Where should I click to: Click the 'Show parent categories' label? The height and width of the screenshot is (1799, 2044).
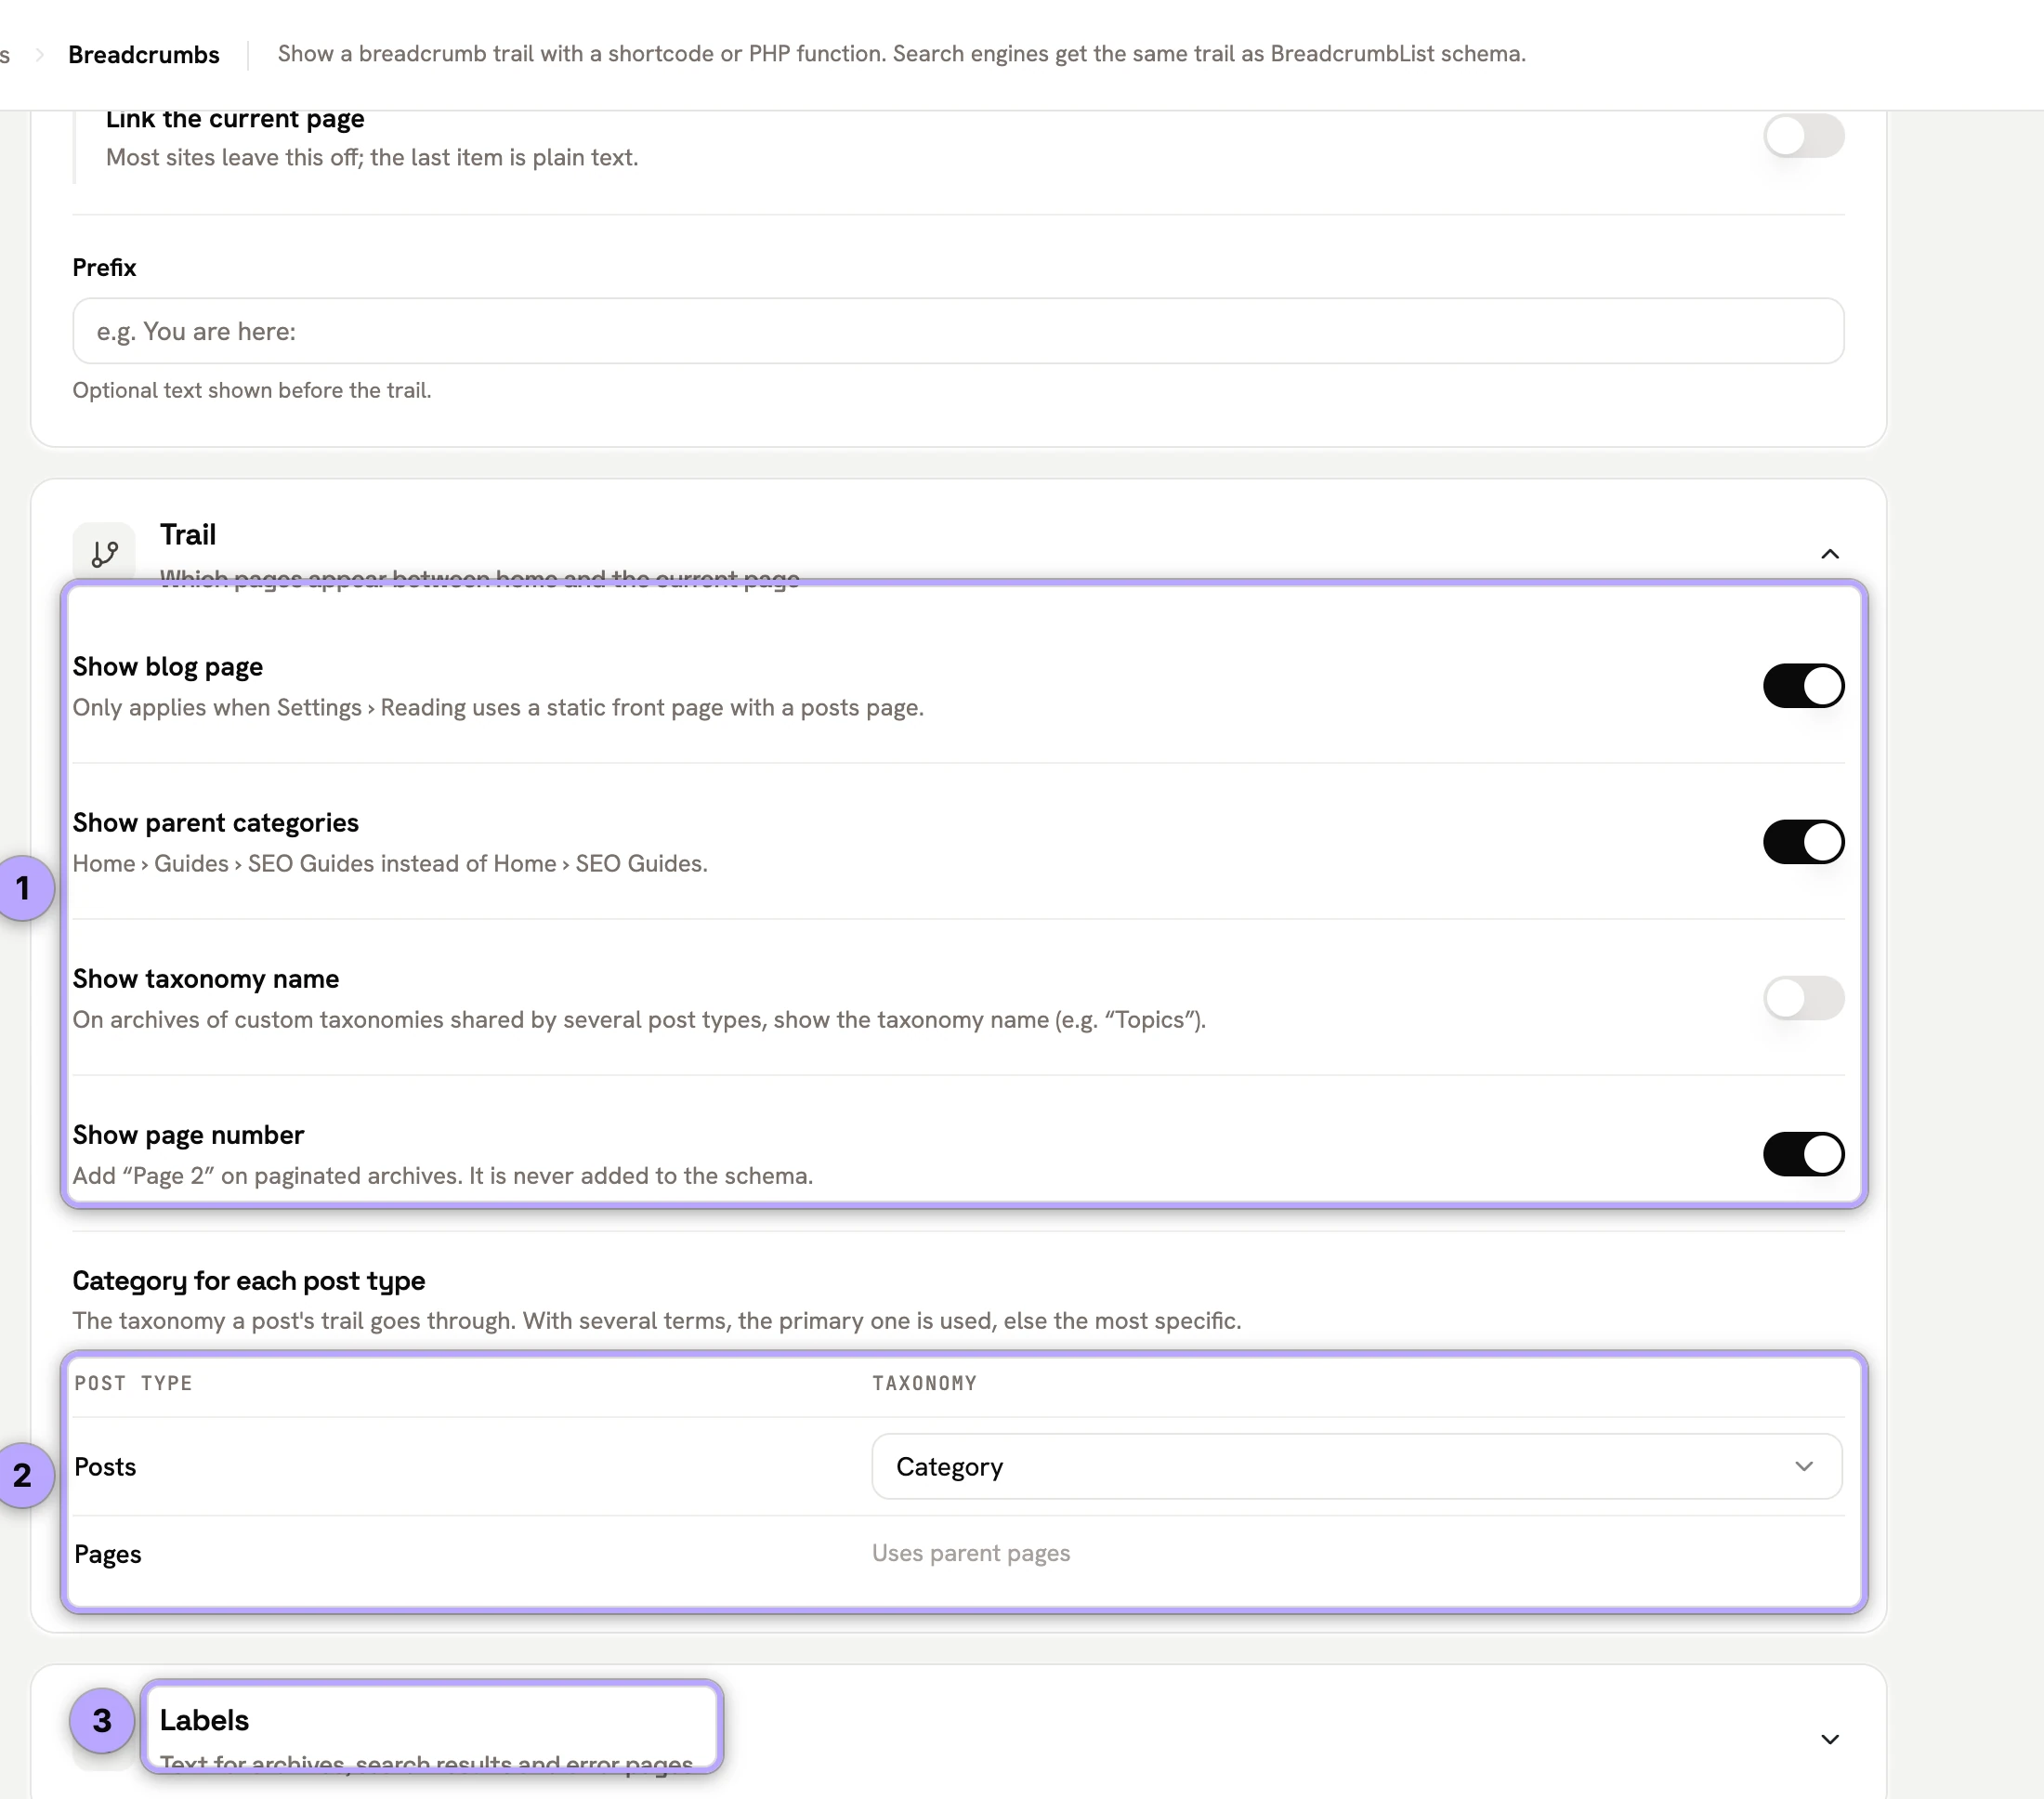216,823
